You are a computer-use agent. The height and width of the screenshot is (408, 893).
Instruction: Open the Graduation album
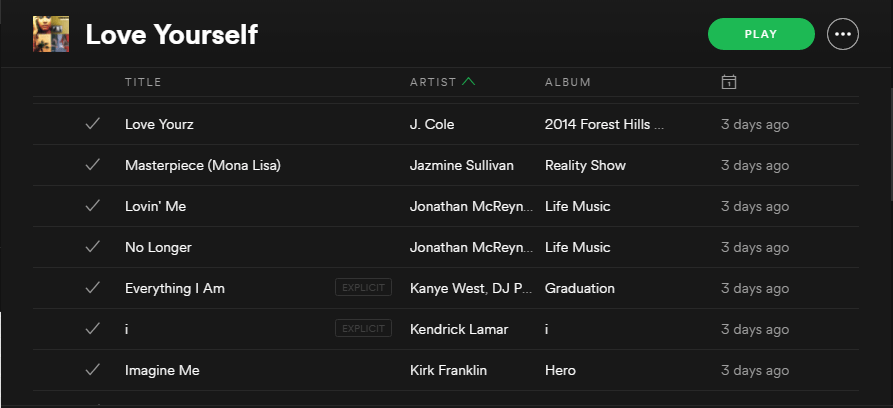(580, 289)
